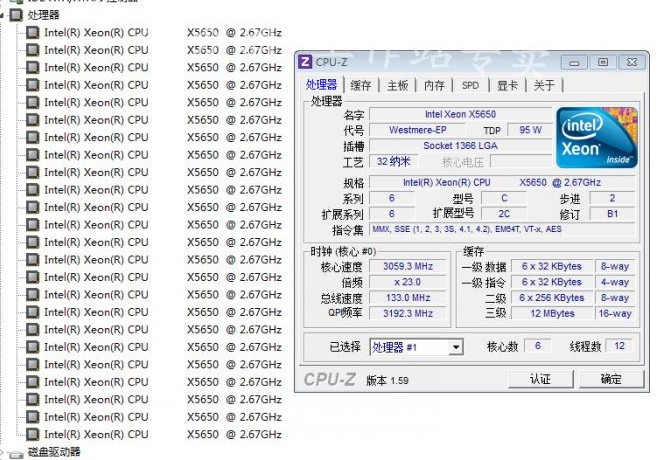Open the 显卡 tab
Image resolution: width=670 pixels, height=460 pixels.
(507, 85)
